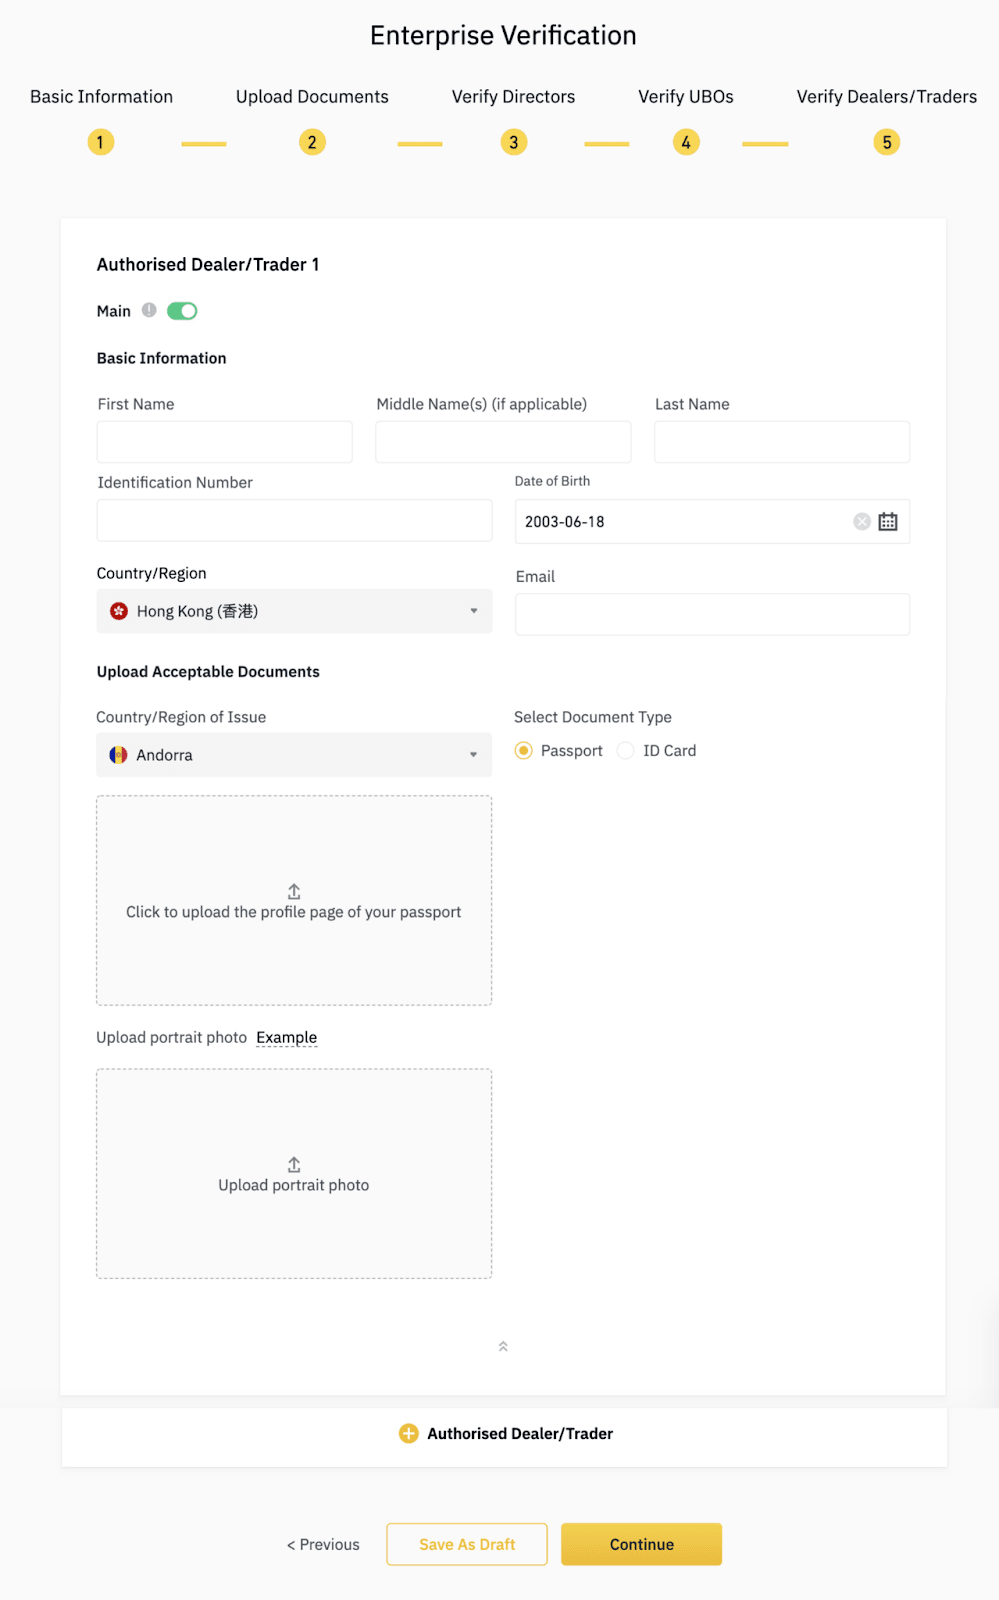Clear the Date of Birth value
The image size is (999, 1600).
pos(861,522)
